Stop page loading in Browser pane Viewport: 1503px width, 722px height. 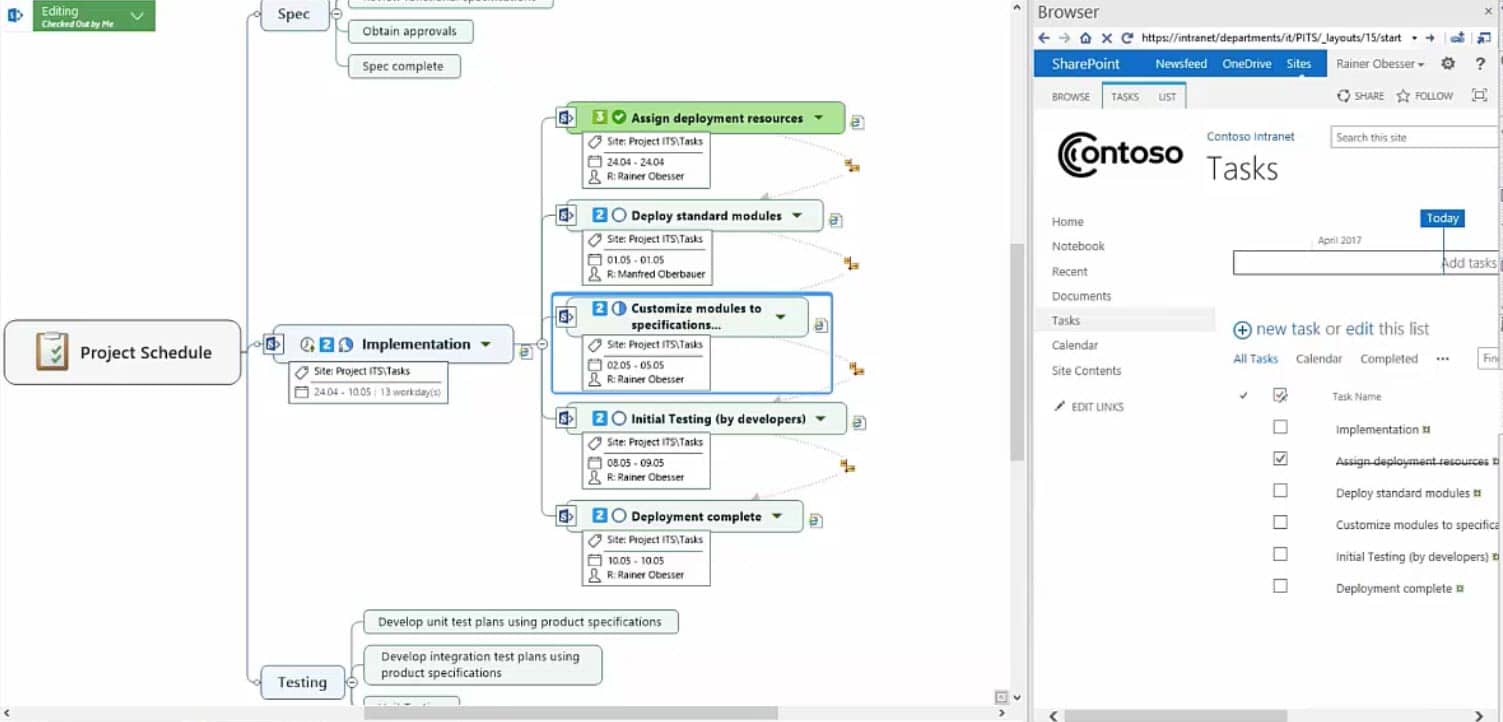1106,38
